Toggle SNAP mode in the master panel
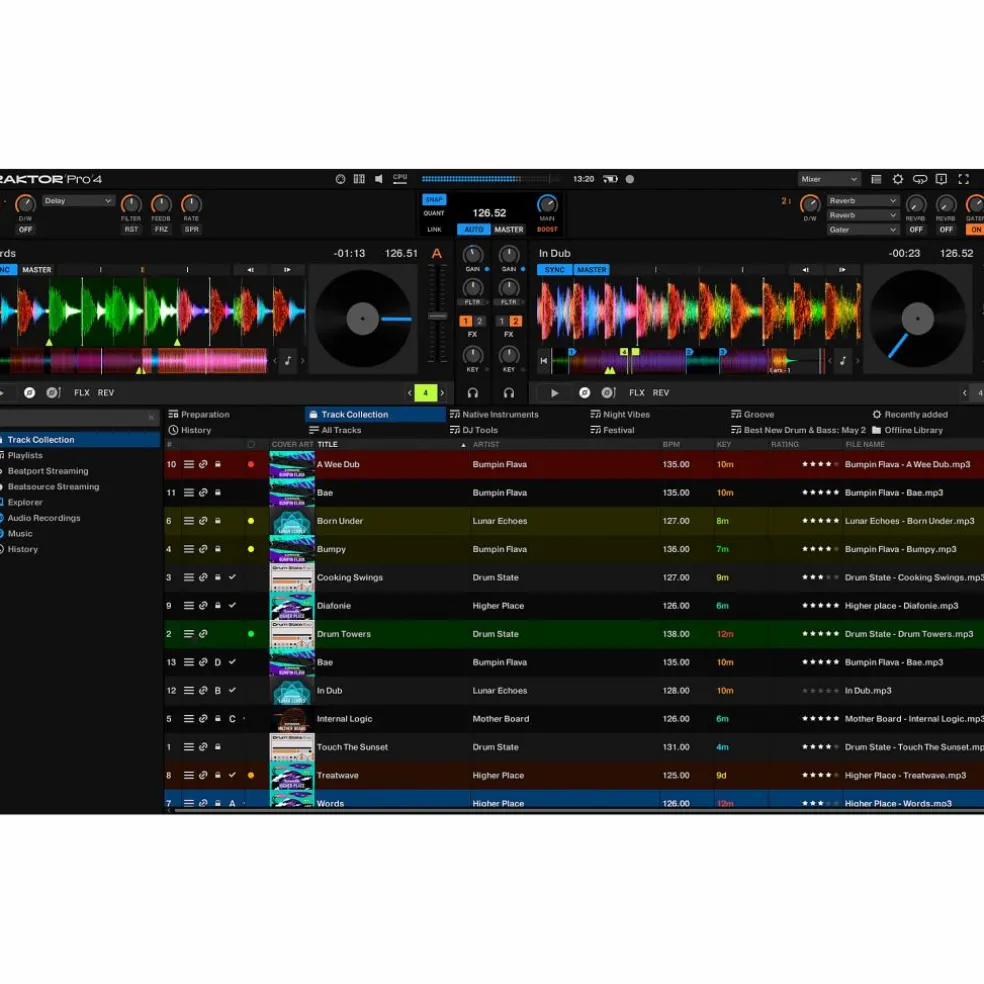The image size is (984, 984). tap(434, 200)
